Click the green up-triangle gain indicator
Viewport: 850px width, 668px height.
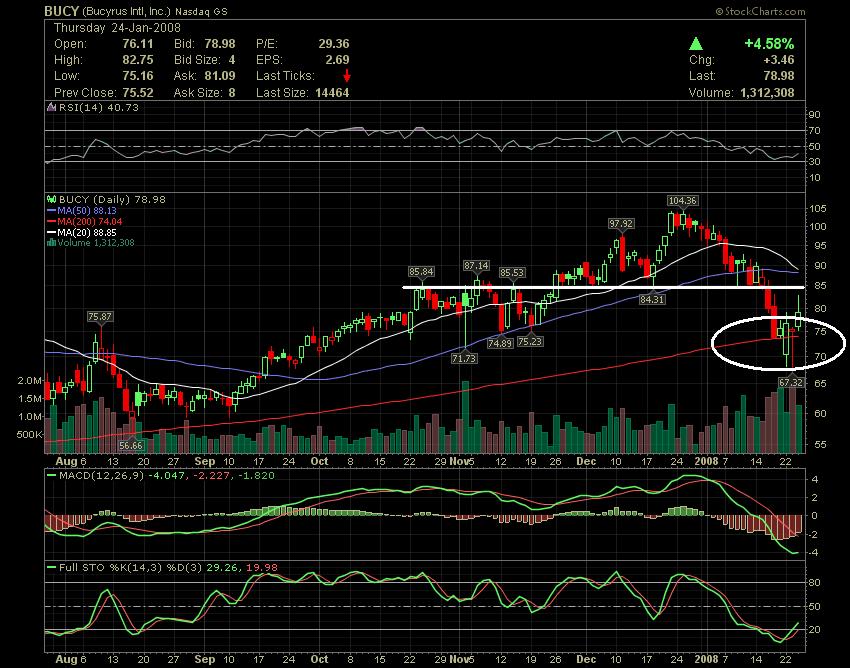[x=696, y=44]
